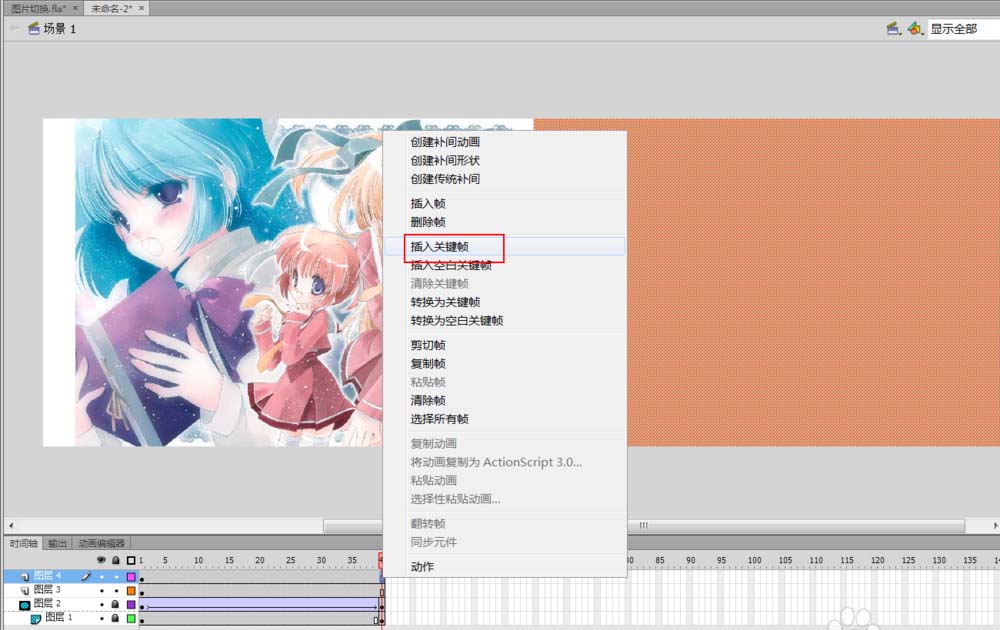Choose 创建传统补间 from context menu
1000x630 pixels.
[x=445, y=179]
